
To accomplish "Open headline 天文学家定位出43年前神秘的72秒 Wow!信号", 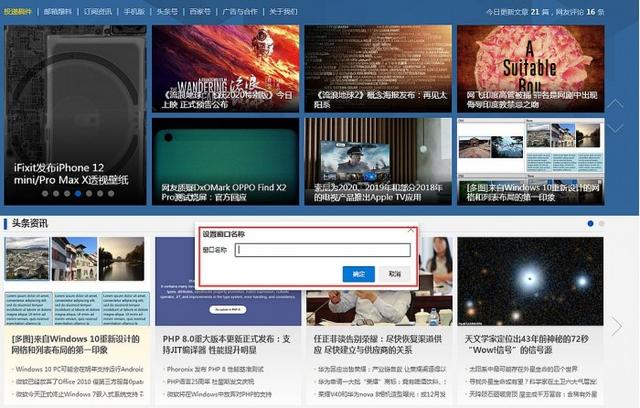I will (x=527, y=344).
